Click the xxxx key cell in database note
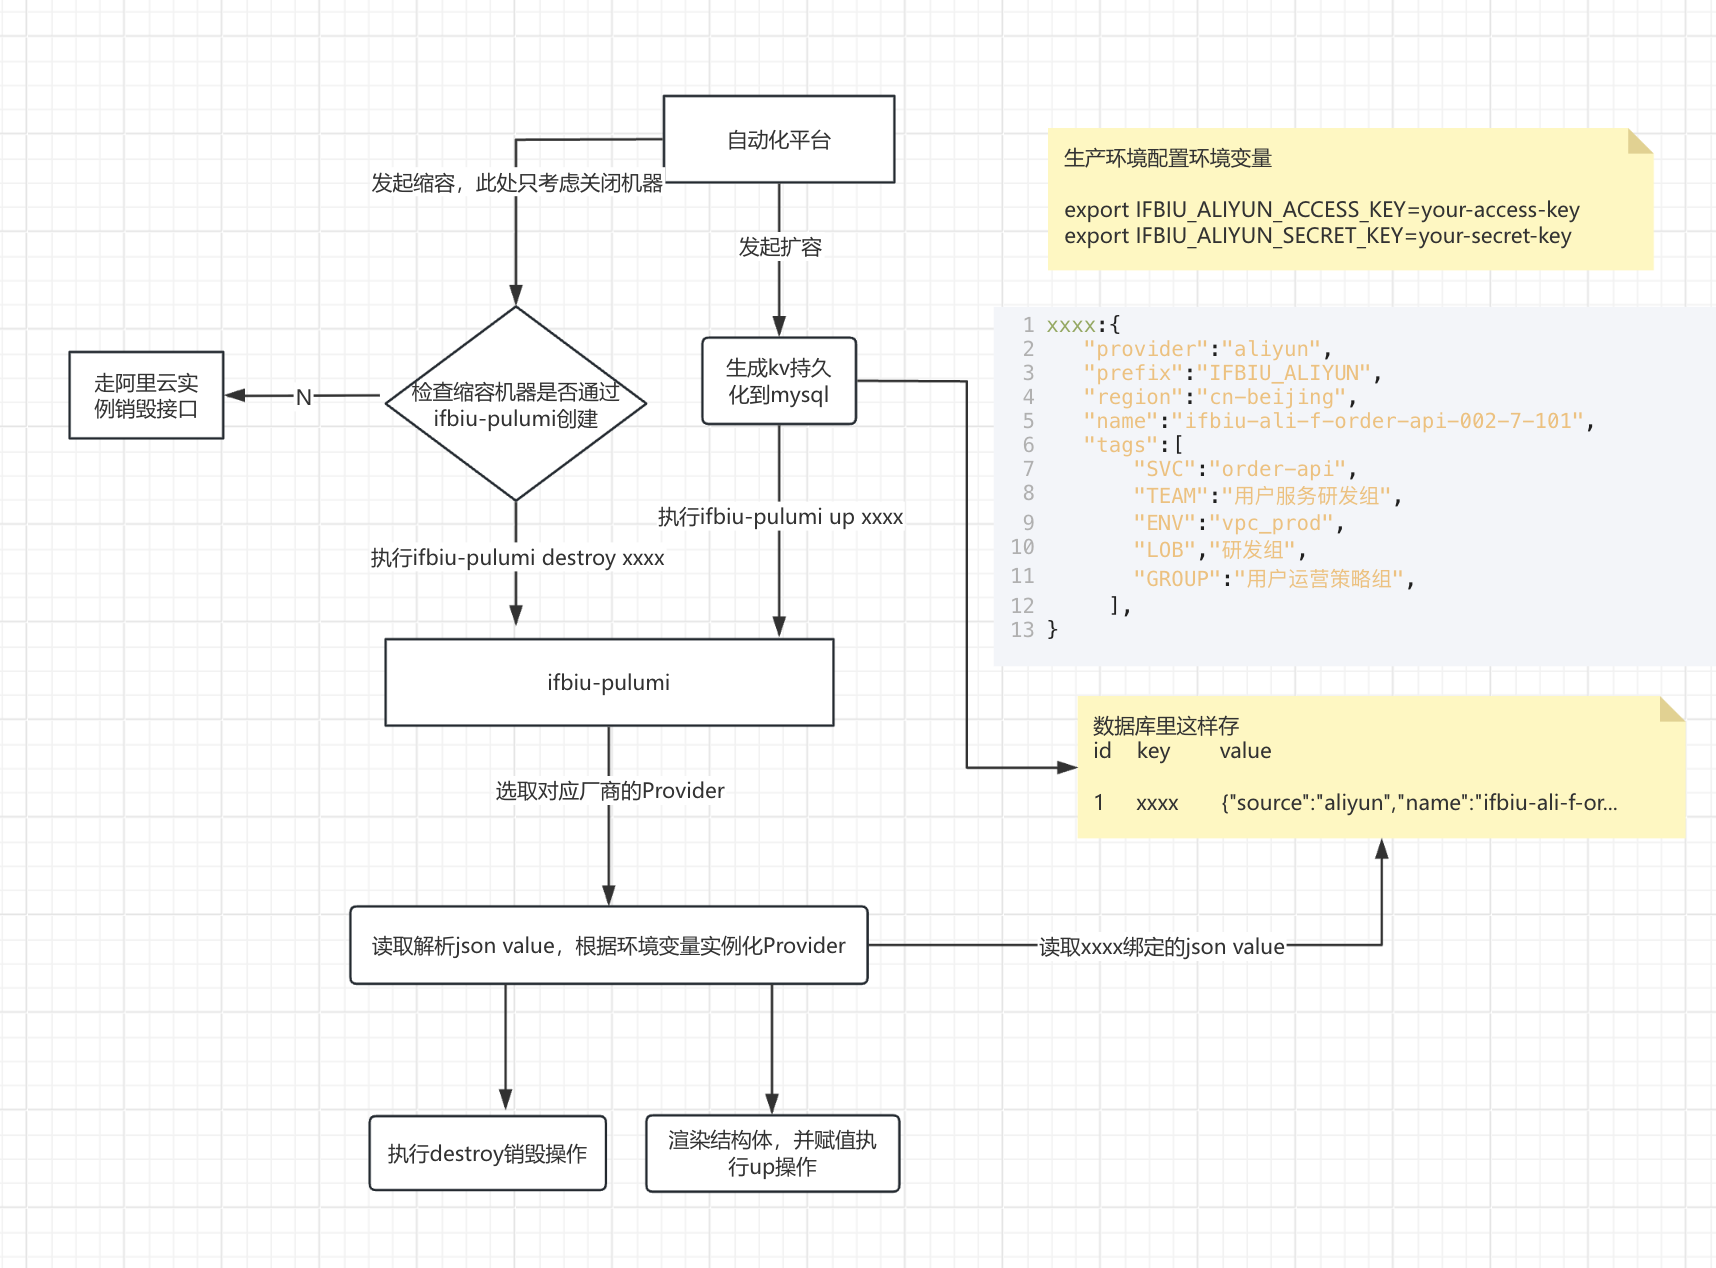The image size is (1716, 1268). pyautogui.click(x=1157, y=803)
